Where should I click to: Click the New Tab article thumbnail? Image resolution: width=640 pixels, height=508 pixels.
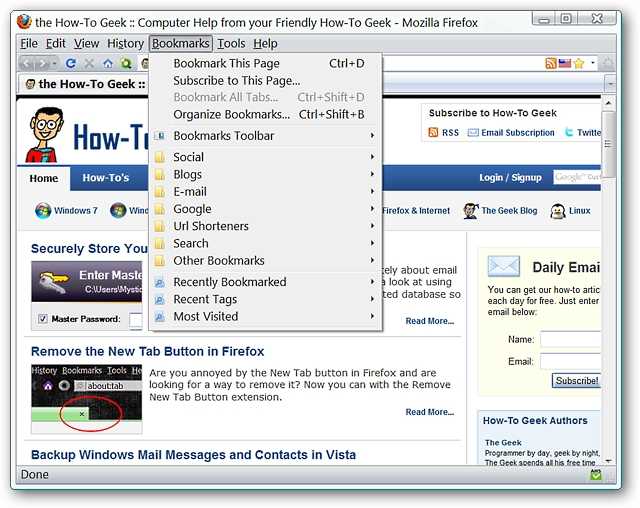point(87,398)
